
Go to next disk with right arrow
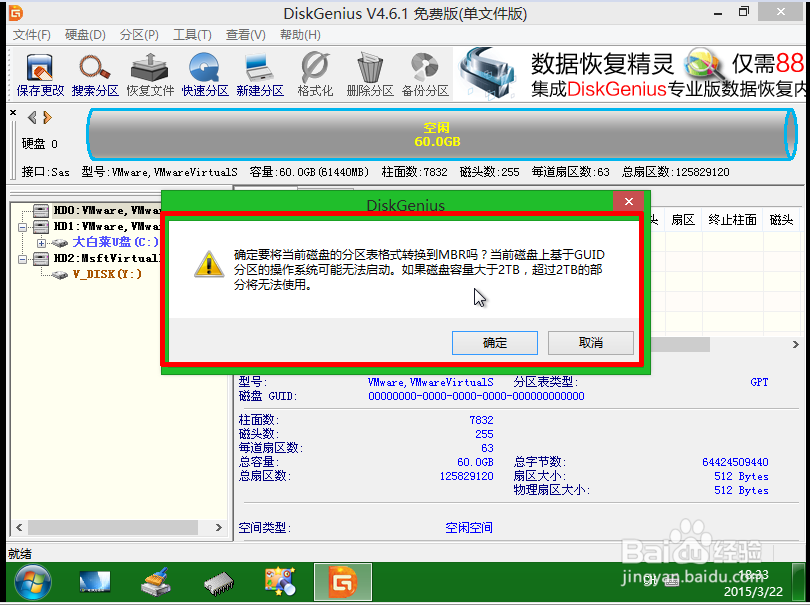click(48, 118)
